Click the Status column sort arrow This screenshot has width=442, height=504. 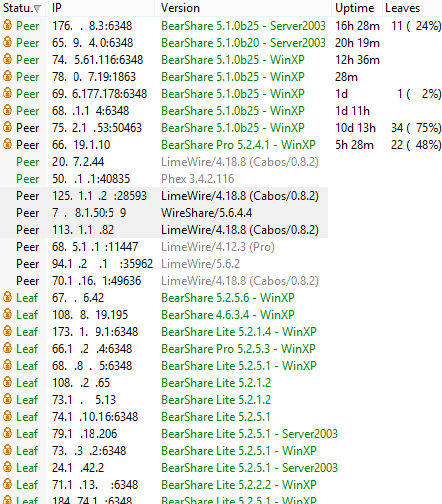[x=37, y=9]
